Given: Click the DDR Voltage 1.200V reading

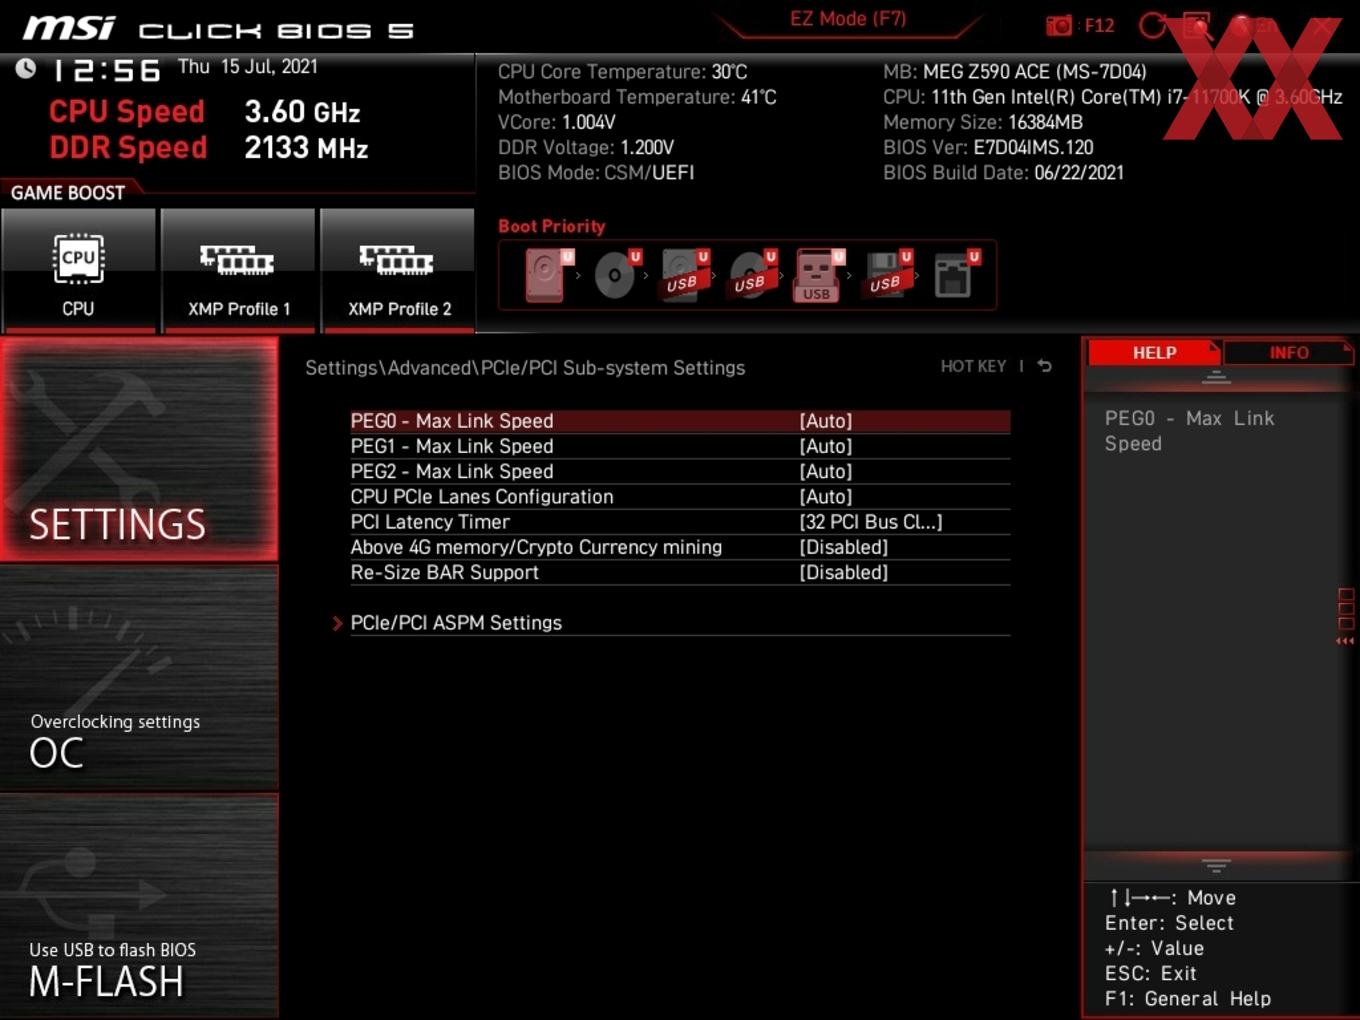Looking at the screenshot, I should click(586, 147).
